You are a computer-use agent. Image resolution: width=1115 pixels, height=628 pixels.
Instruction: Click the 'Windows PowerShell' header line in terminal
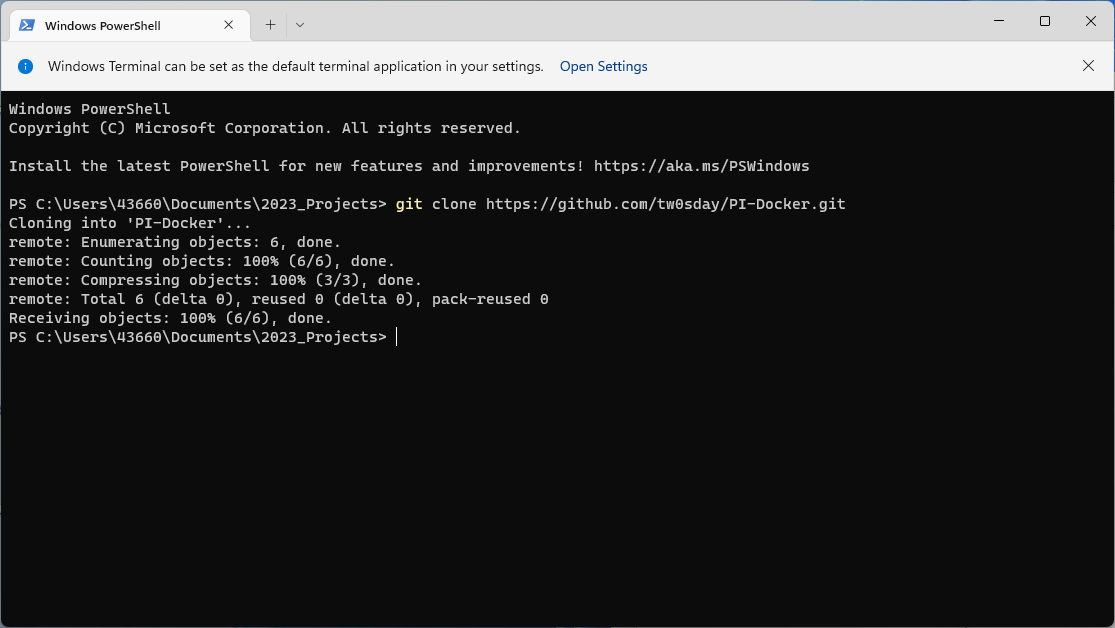pos(90,110)
